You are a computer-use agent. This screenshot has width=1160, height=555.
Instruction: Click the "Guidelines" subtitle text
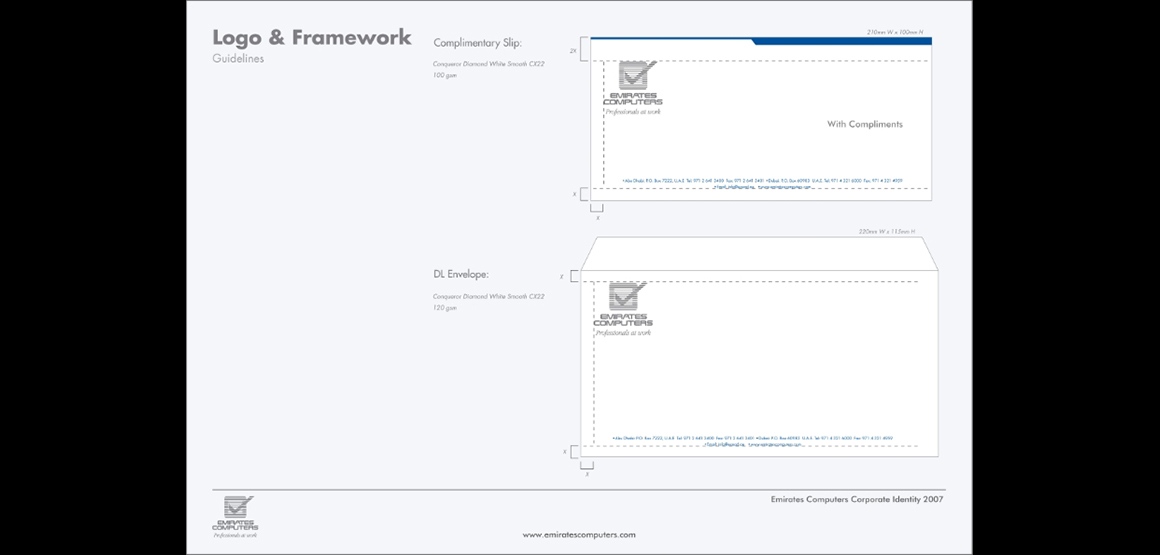click(238, 59)
